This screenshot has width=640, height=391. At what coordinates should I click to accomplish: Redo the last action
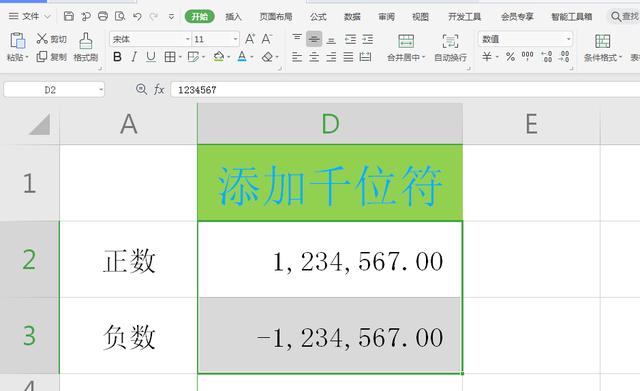pyautogui.click(x=153, y=16)
